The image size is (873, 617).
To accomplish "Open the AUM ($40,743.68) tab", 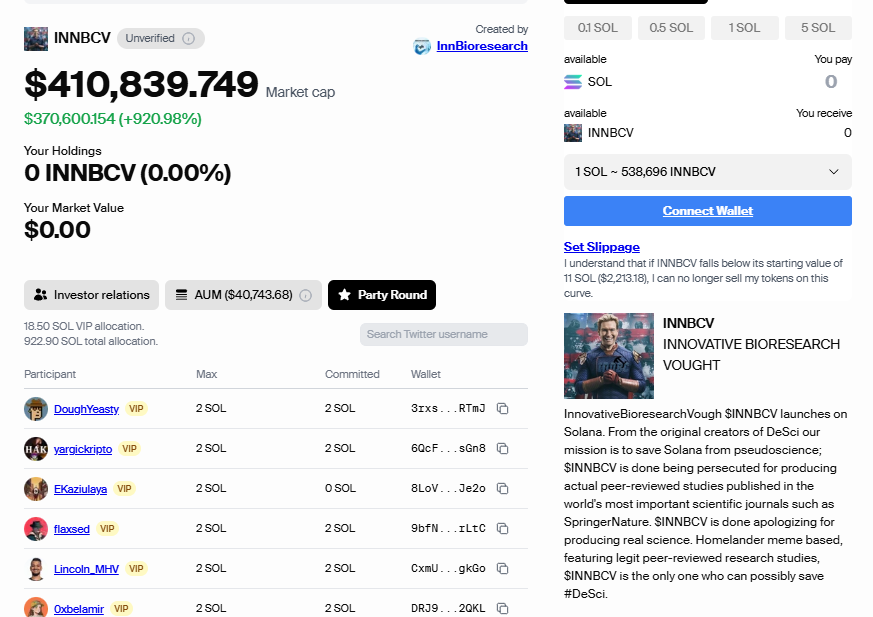I will 243,295.
